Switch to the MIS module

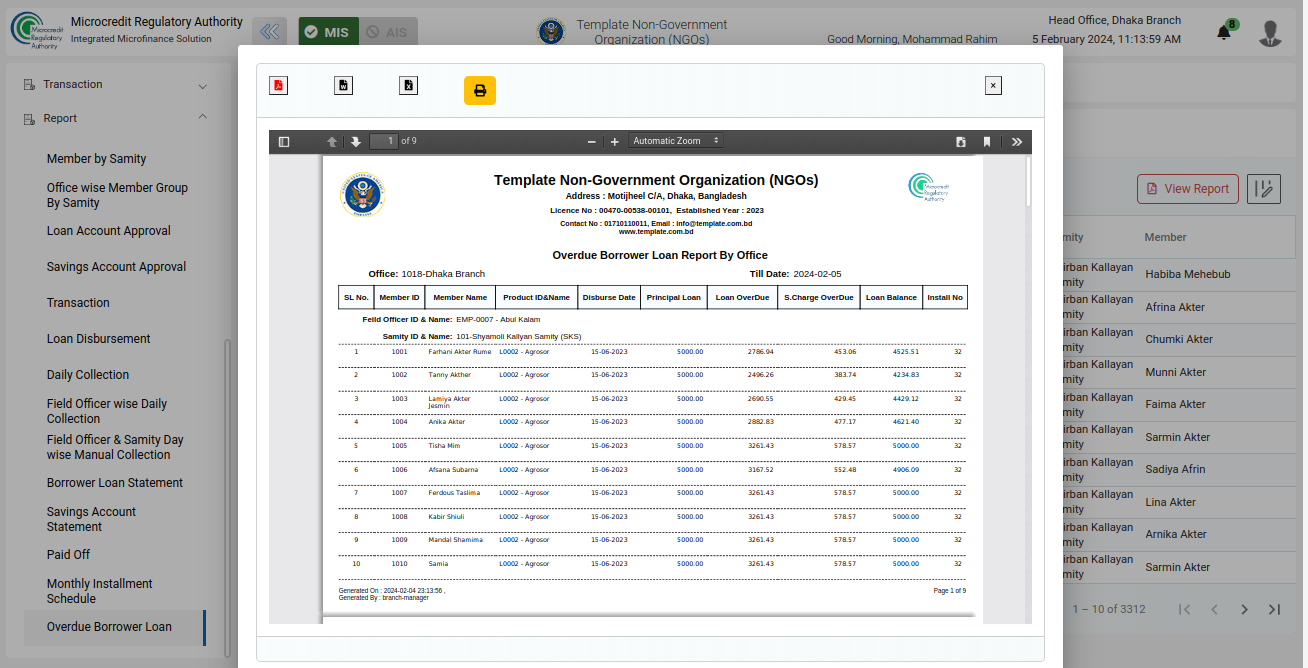click(x=326, y=32)
